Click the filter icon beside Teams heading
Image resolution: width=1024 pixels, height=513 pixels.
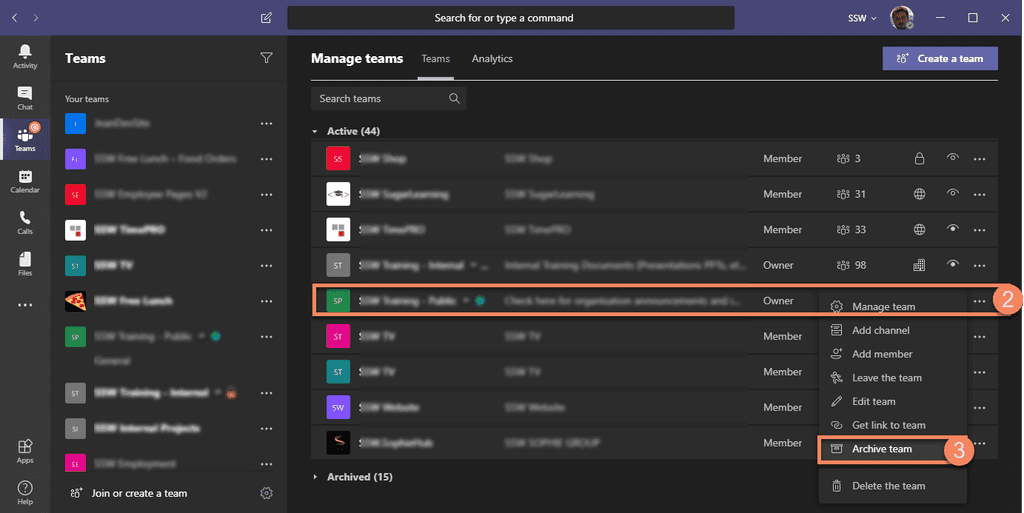coord(266,58)
